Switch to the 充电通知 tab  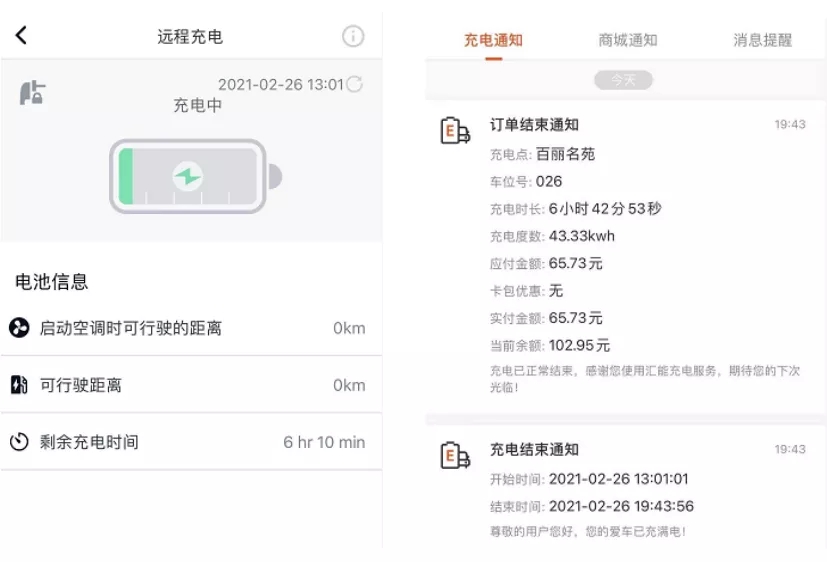pos(493,40)
